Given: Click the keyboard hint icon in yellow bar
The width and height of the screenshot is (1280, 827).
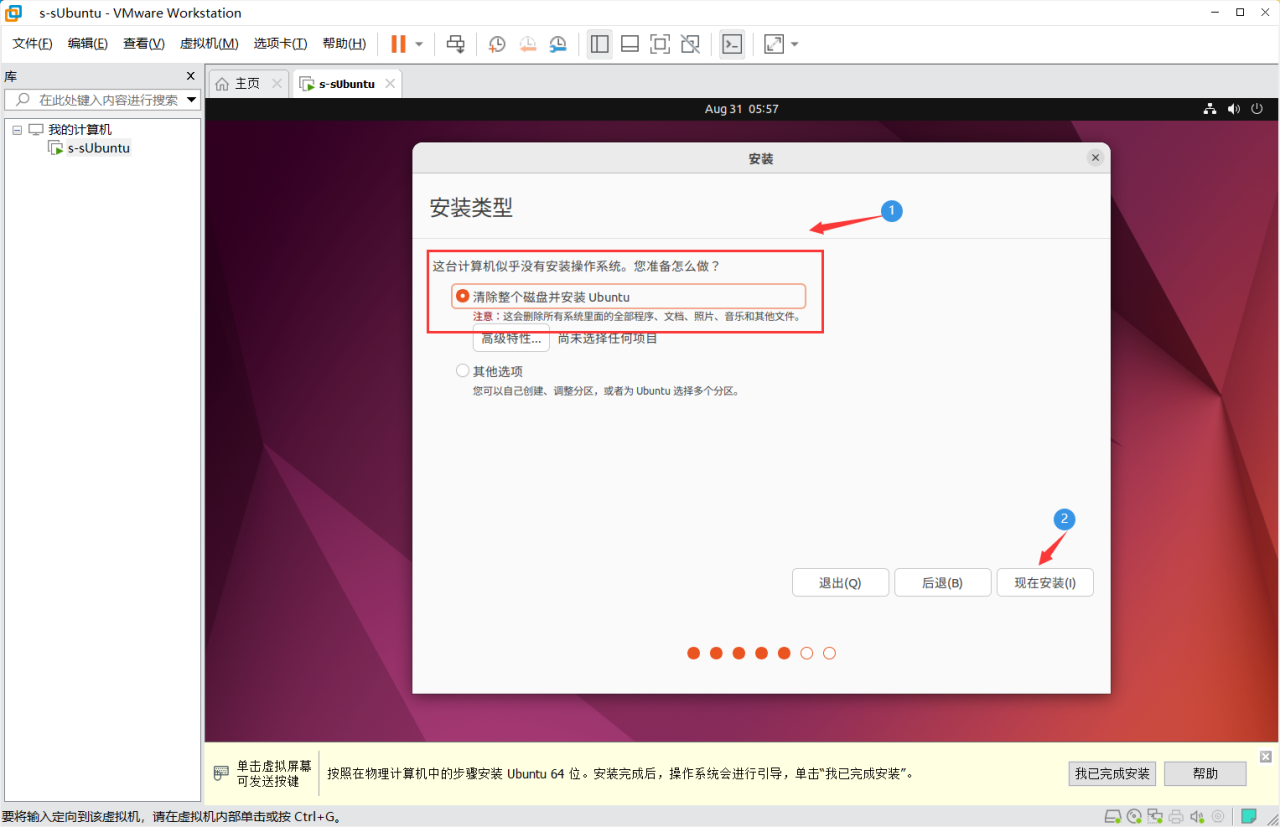Looking at the screenshot, I should click(x=221, y=774).
